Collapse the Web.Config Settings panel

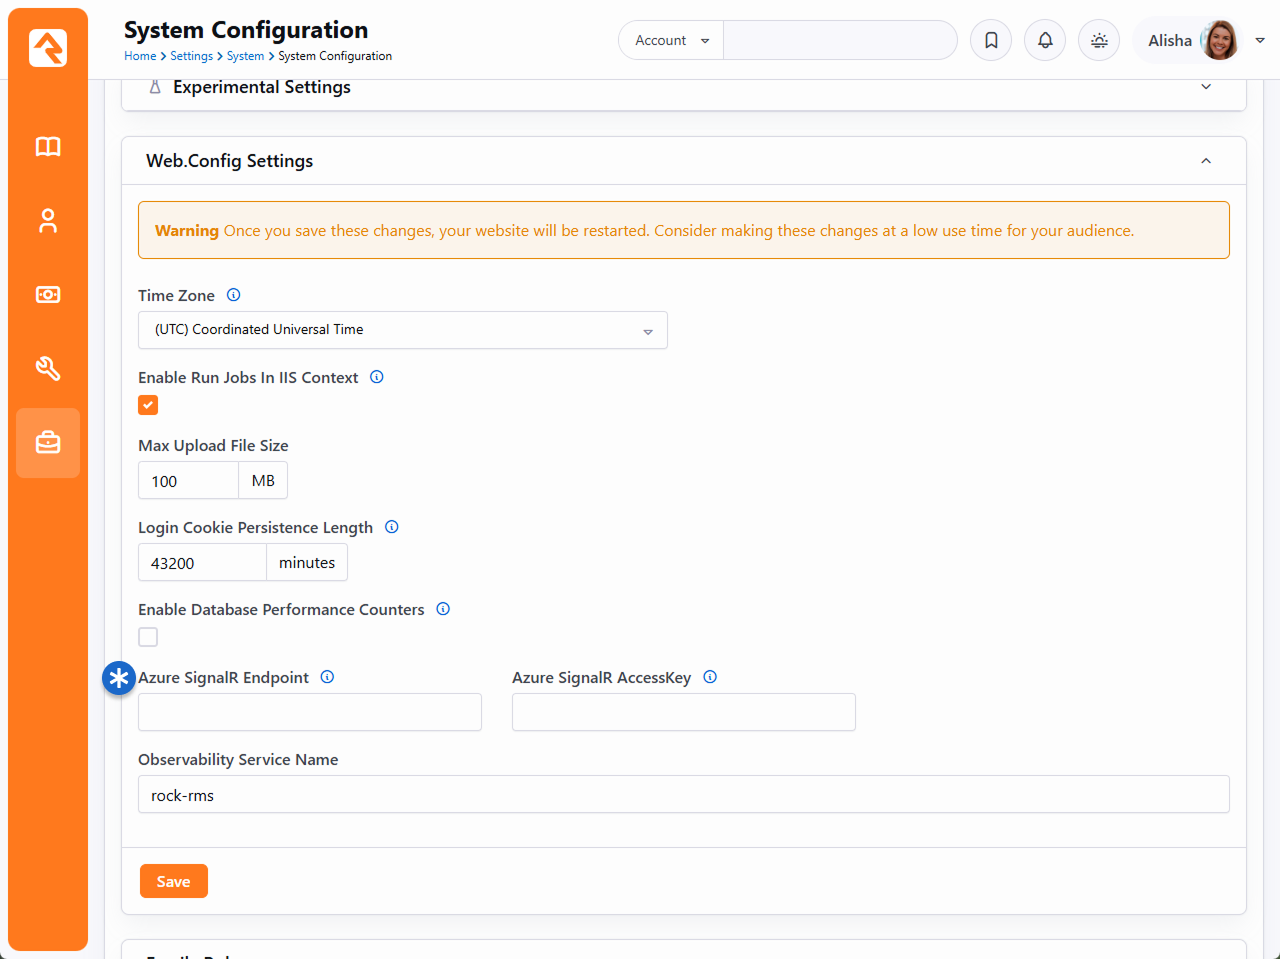(x=1206, y=161)
